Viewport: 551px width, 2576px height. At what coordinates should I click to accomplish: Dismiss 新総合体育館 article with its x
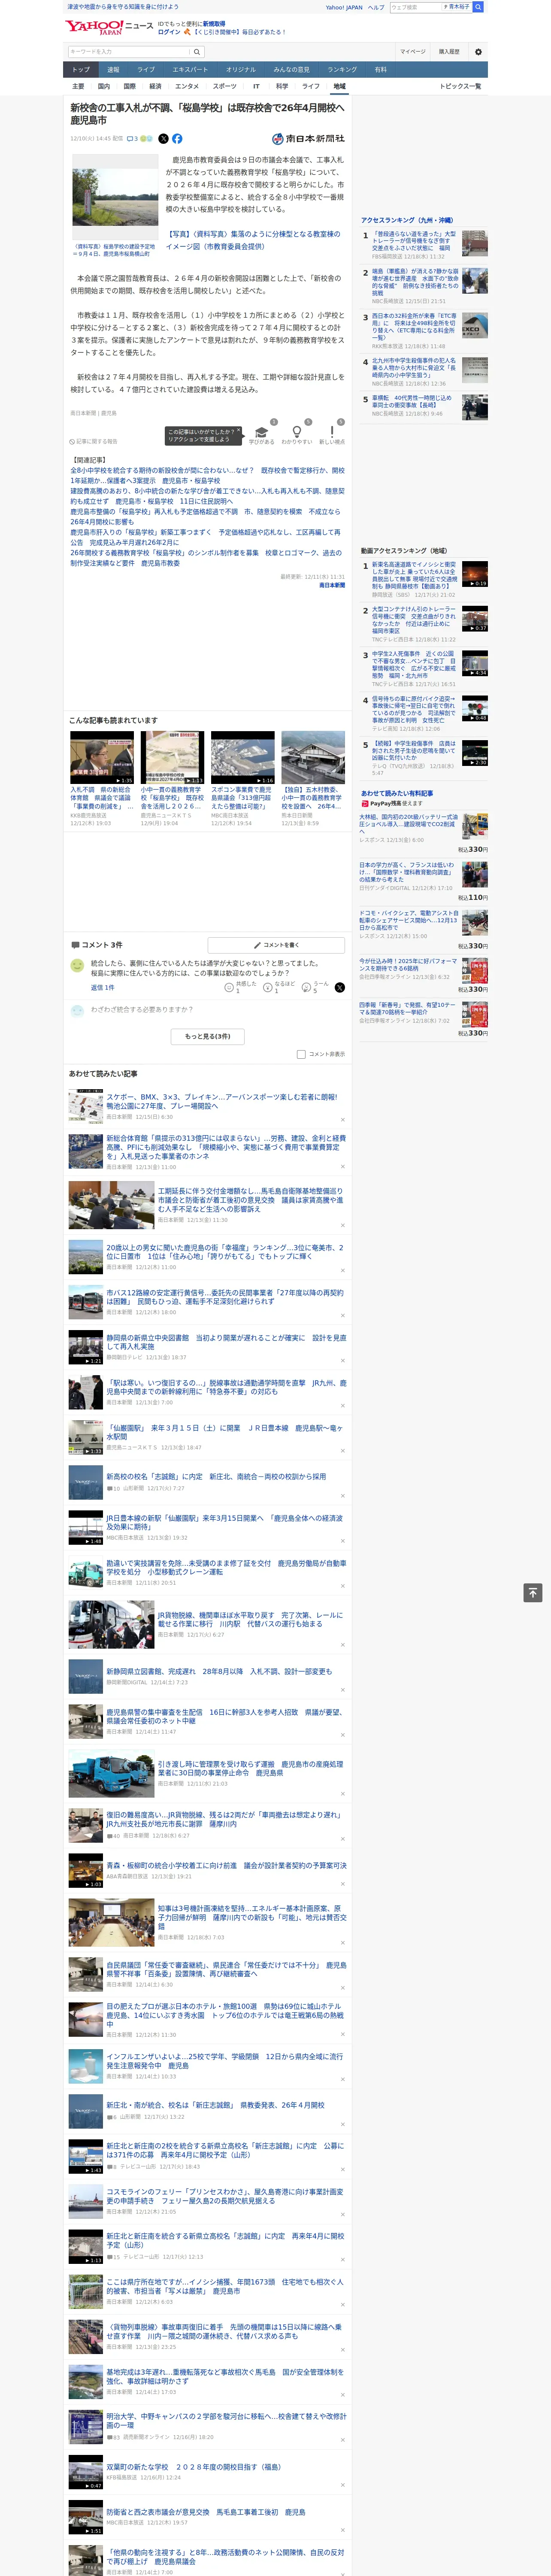point(343,1166)
